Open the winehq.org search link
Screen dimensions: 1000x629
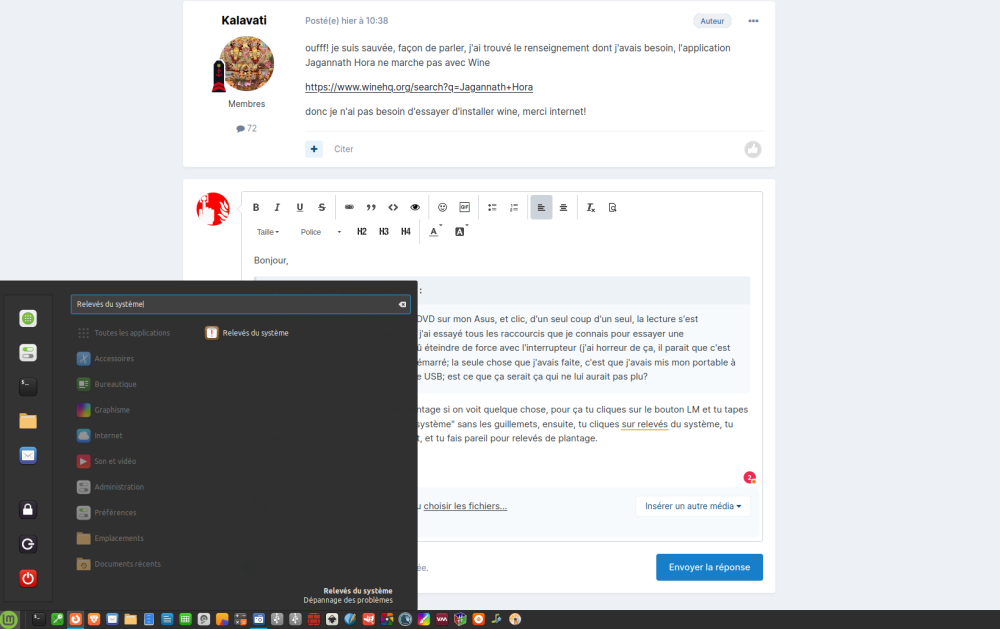pyautogui.click(x=418, y=86)
